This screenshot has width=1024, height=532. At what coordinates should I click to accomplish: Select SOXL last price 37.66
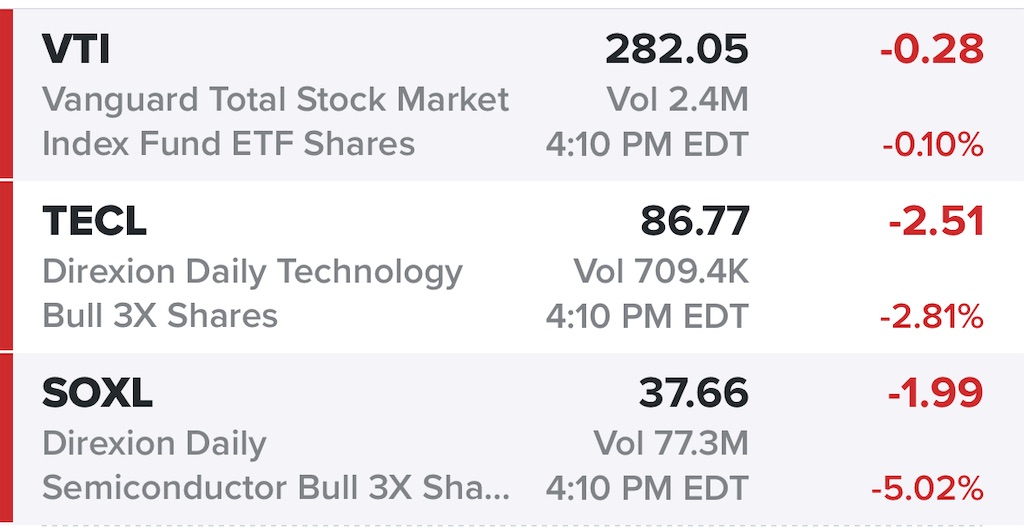[694, 392]
